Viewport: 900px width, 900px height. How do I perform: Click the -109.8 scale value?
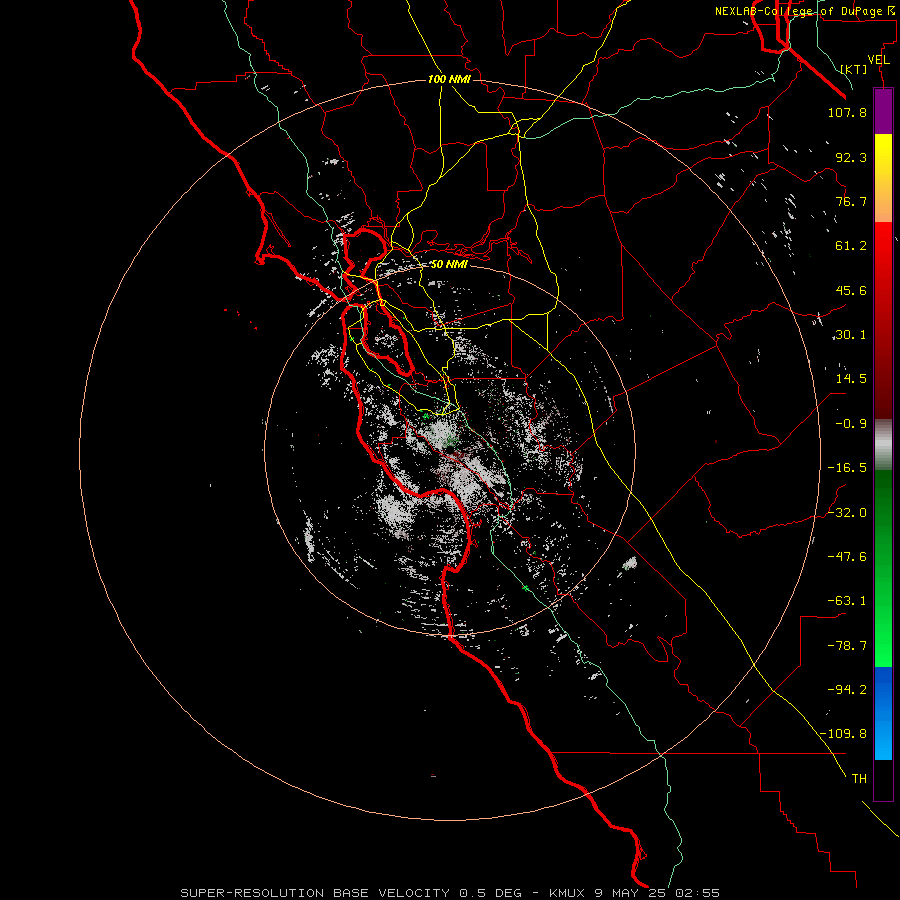click(844, 734)
